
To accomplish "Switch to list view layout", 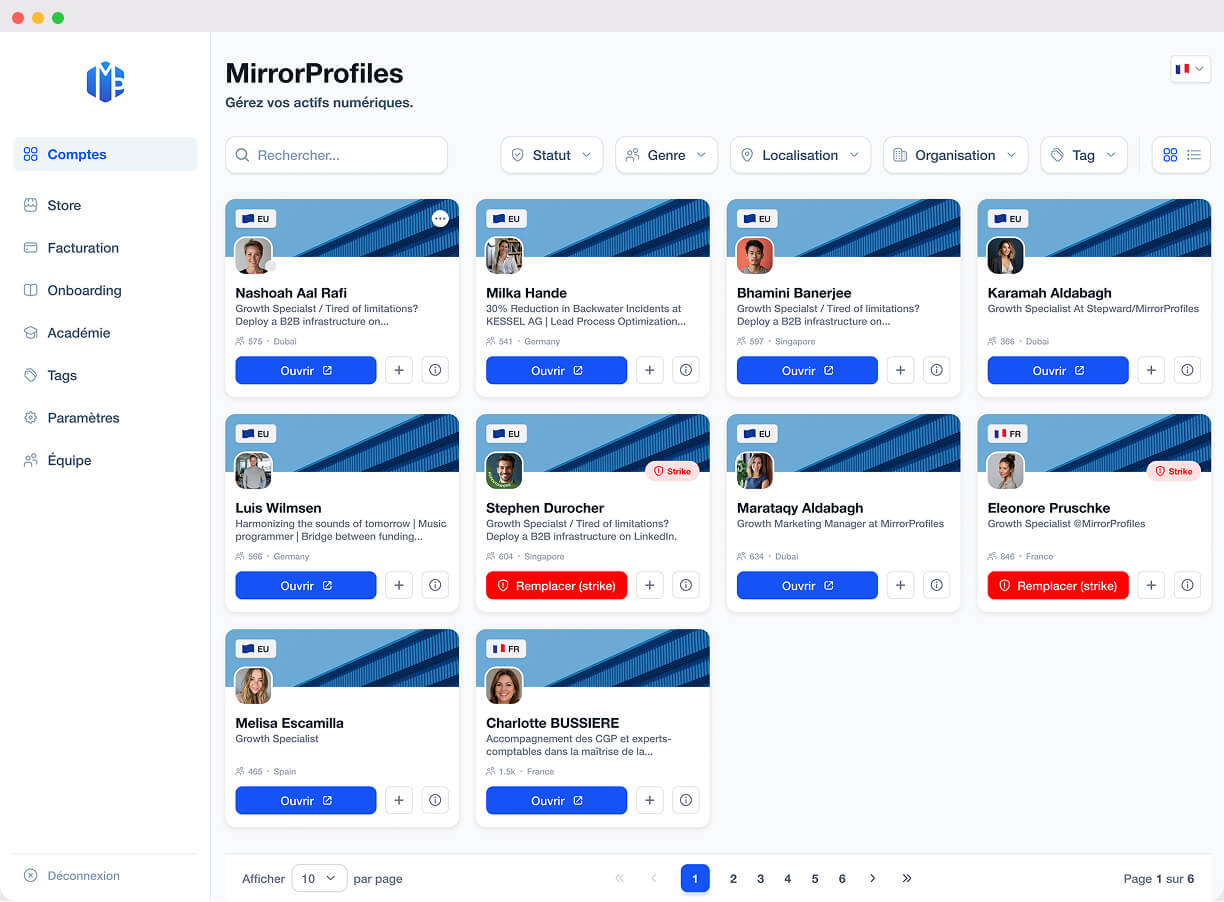I will coord(1194,155).
